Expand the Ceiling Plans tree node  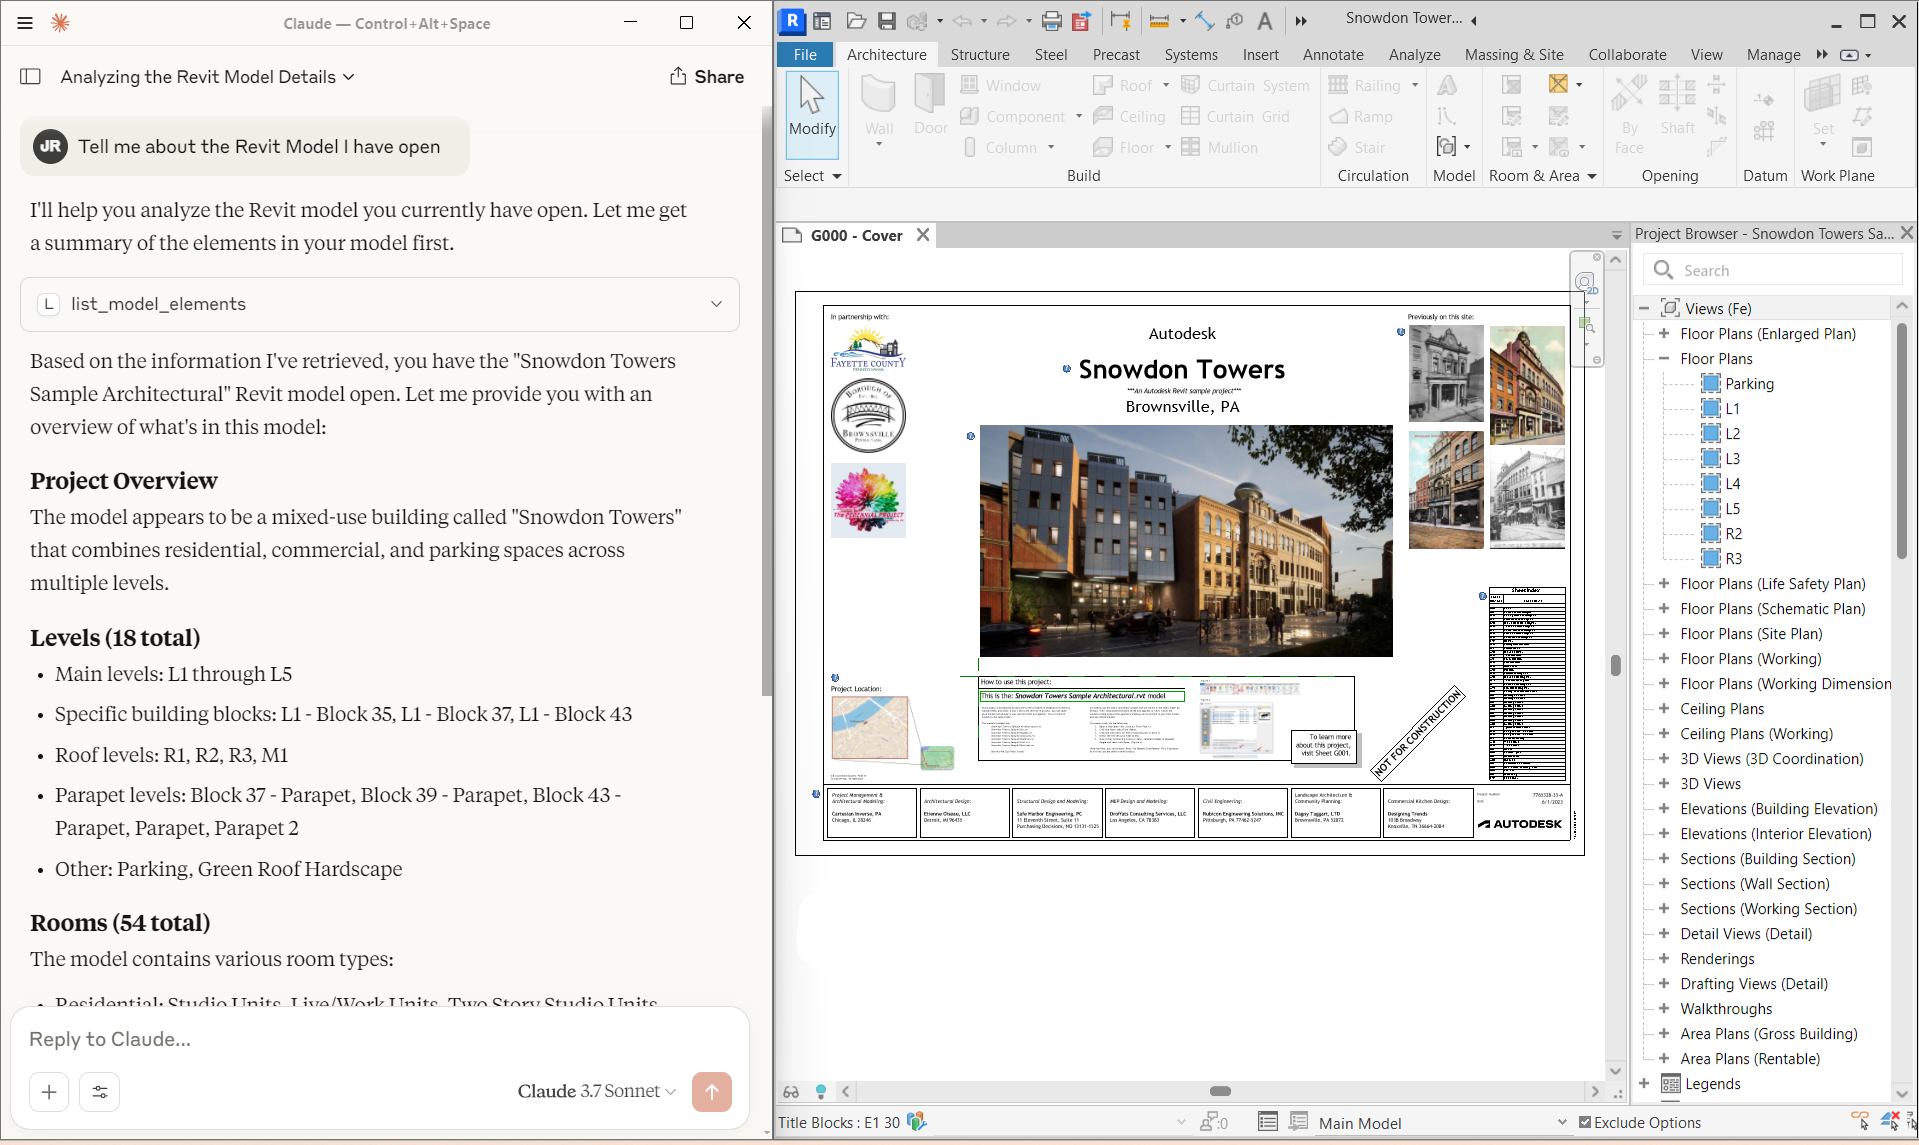tap(1664, 708)
